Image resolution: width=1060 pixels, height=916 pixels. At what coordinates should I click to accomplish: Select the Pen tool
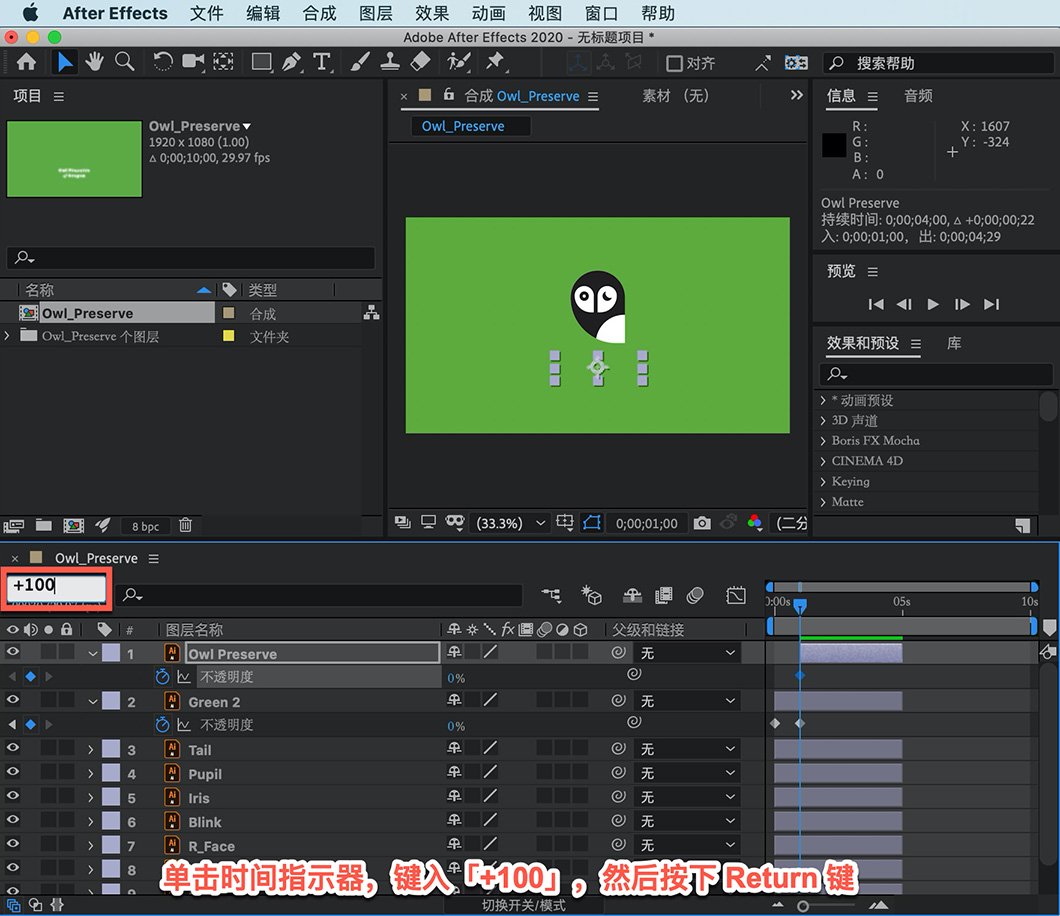click(291, 62)
